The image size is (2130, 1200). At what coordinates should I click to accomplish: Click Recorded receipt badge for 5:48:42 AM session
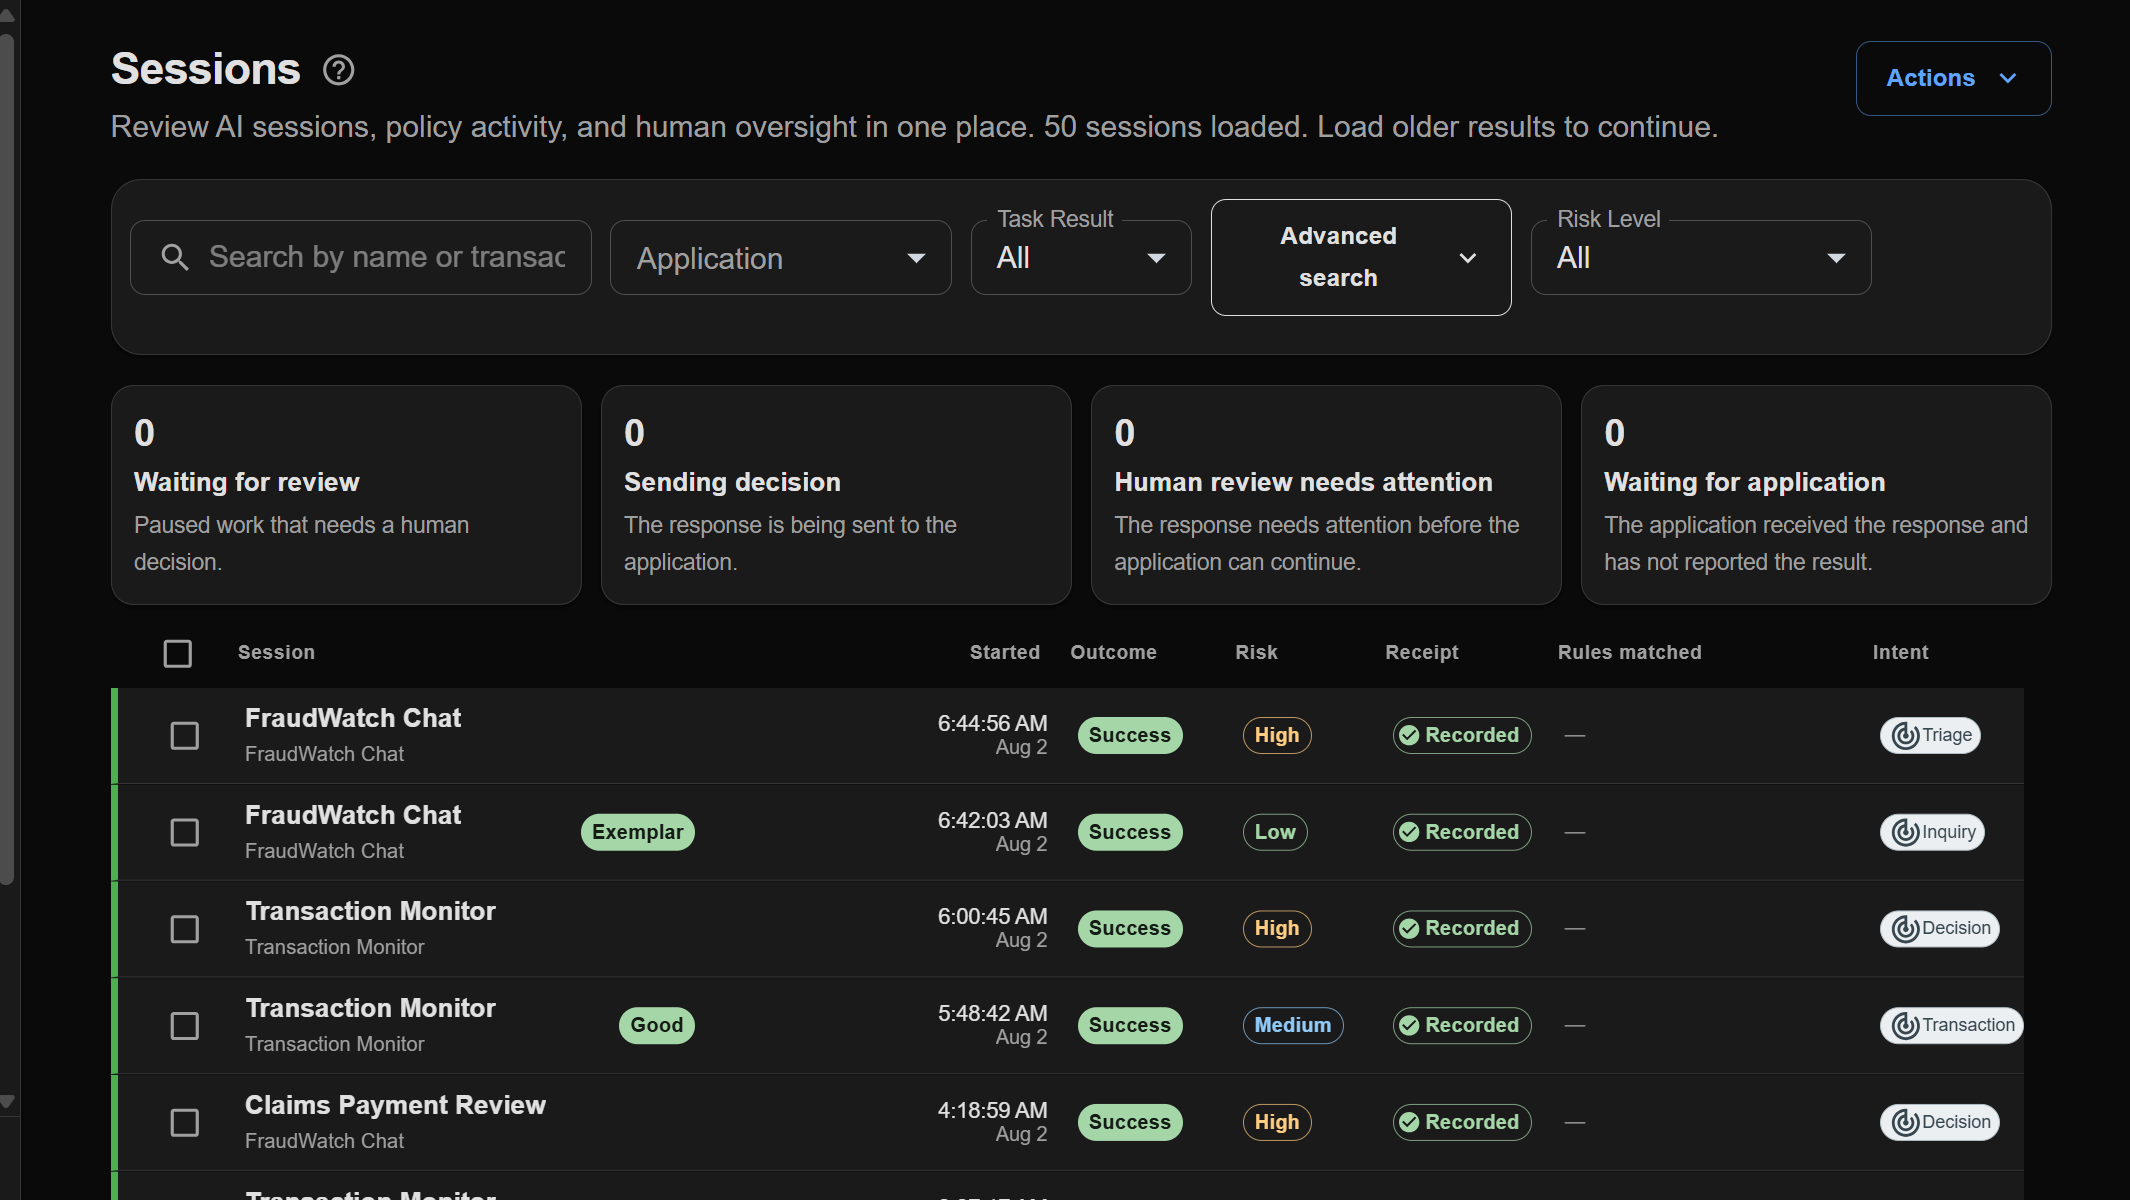(x=1462, y=1025)
